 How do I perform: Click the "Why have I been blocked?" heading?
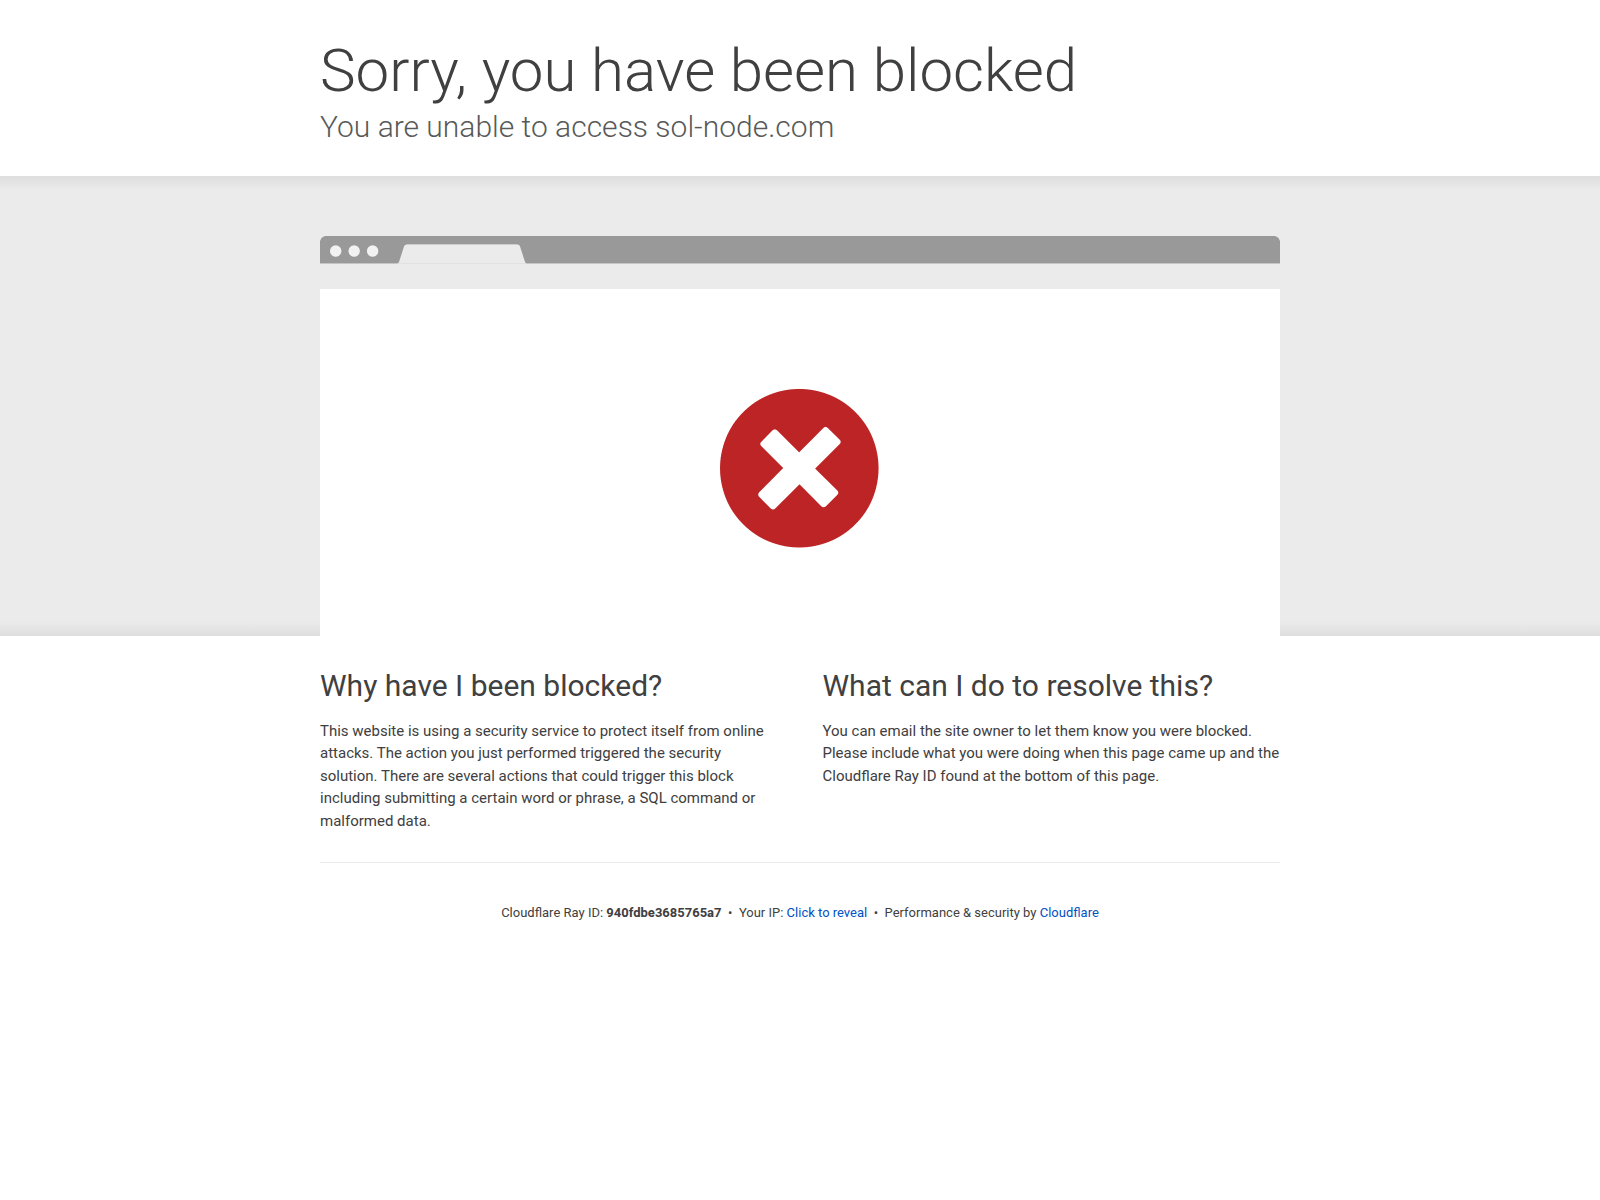tap(491, 686)
